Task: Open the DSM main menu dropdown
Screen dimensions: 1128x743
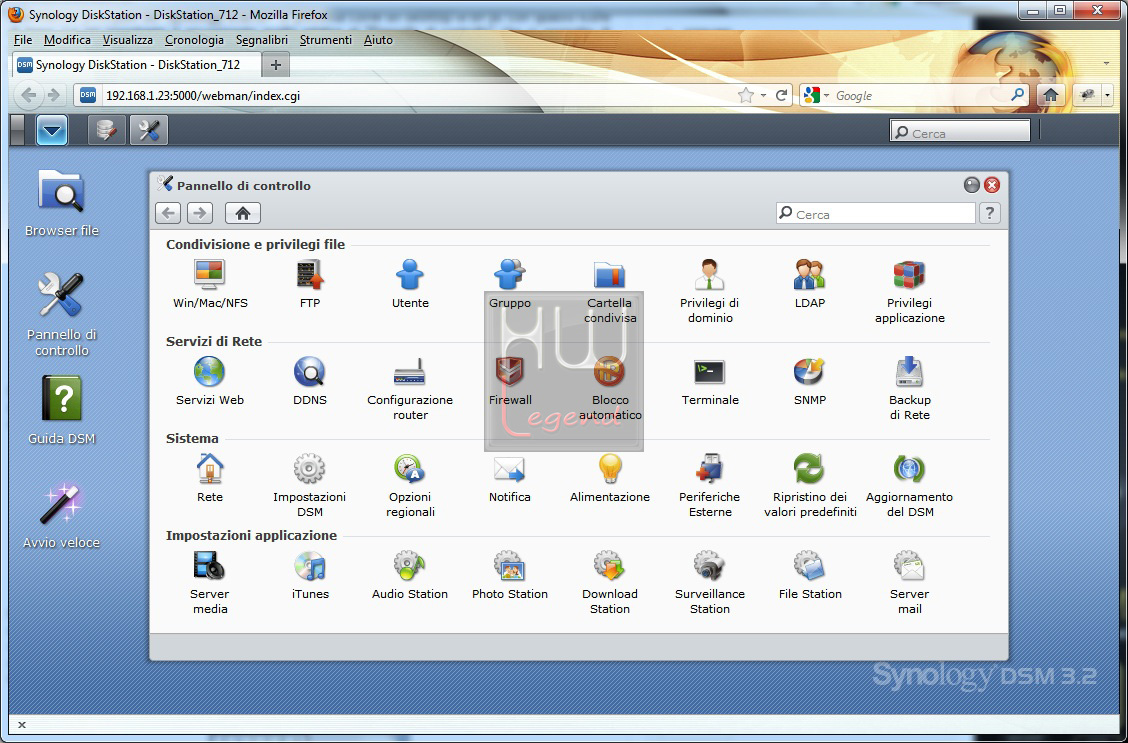Action: [52, 130]
